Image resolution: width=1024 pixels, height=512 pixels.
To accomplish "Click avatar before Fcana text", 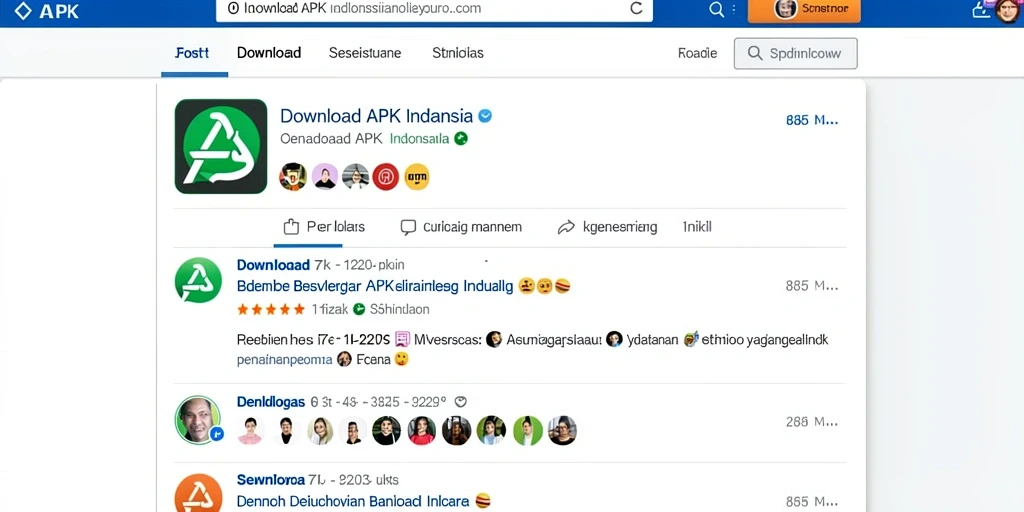I will (344, 359).
